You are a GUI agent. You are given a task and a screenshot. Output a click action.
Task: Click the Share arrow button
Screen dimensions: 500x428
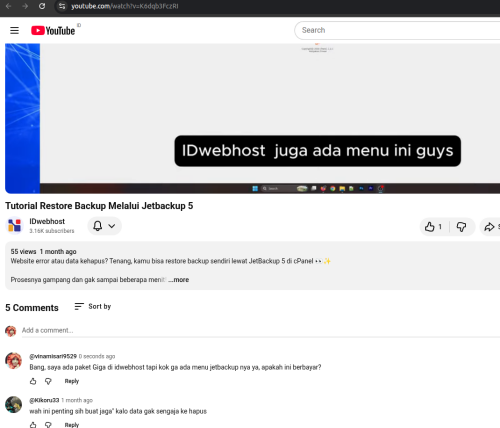pos(489,227)
